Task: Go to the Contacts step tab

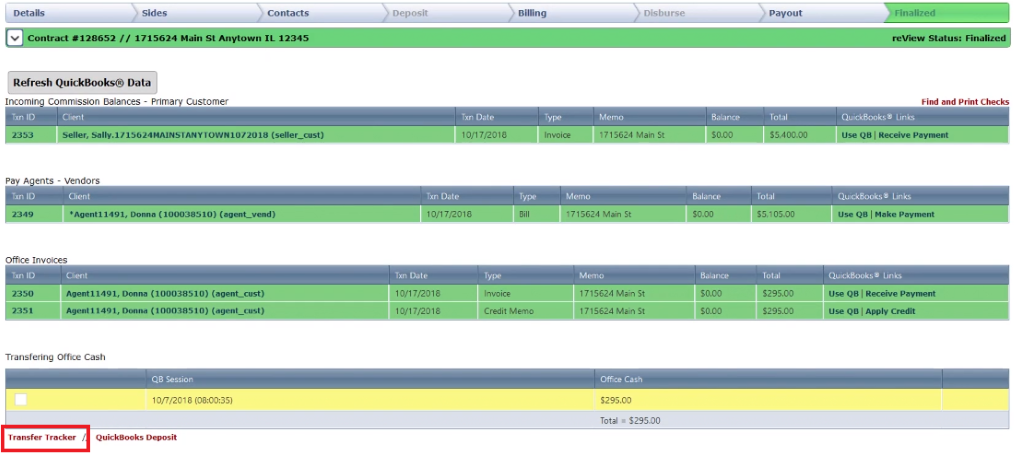Action: (x=288, y=13)
